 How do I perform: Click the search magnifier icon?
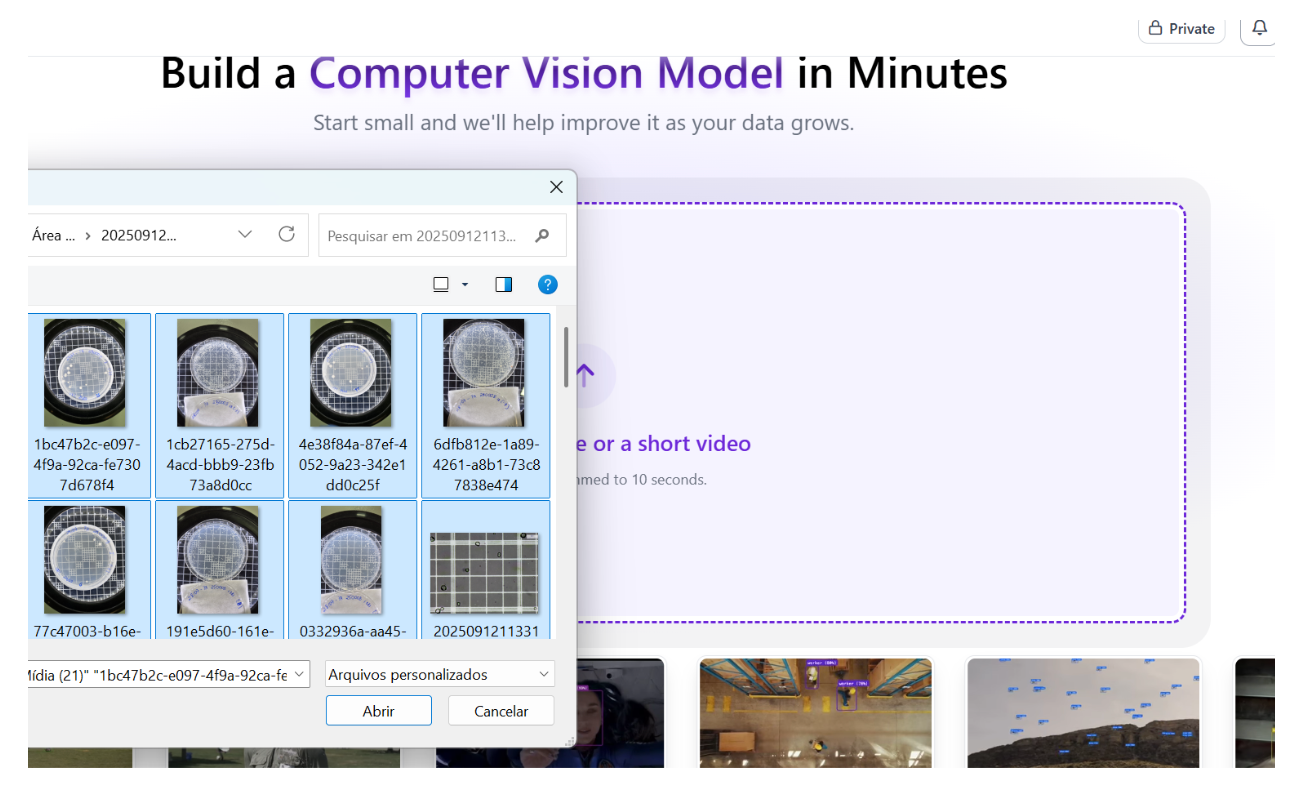click(542, 236)
